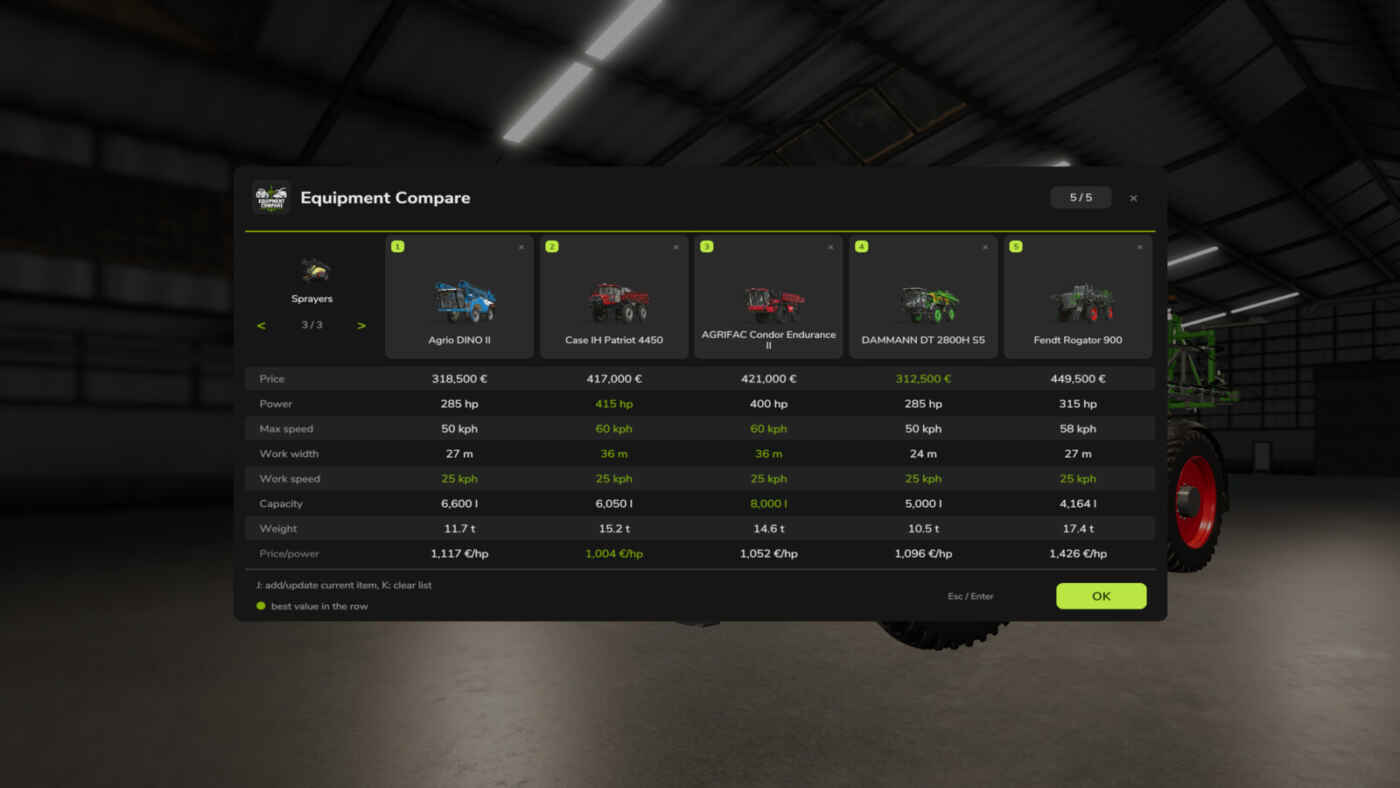Click number 5 badge on Fendt card
Image resolution: width=1400 pixels, height=788 pixels.
(x=1016, y=246)
